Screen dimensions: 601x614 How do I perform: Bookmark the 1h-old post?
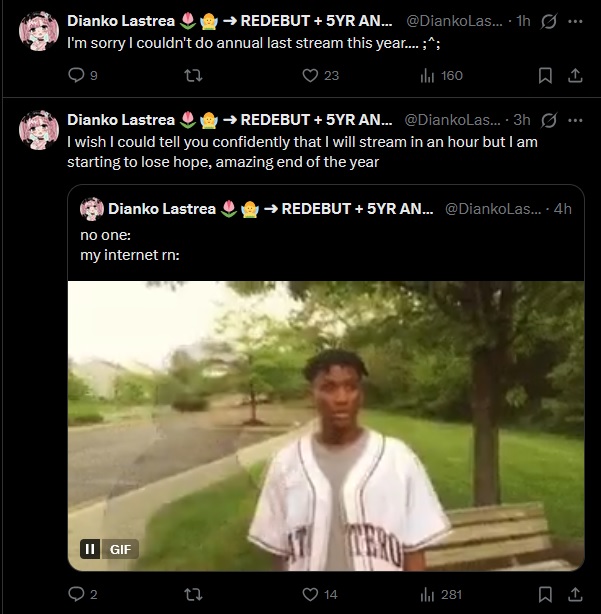pyautogui.click(x=545, y=75)
